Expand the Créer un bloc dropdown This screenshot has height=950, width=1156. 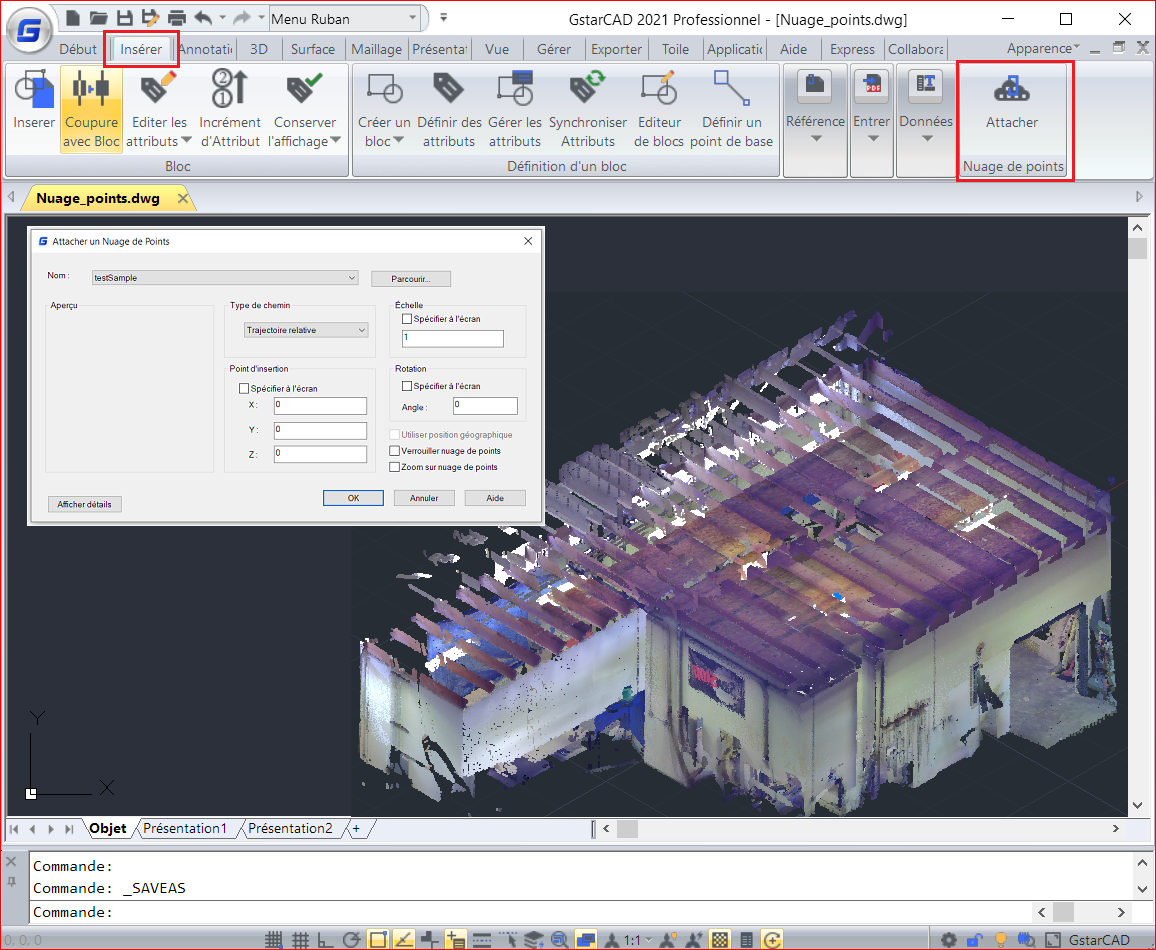(399, 141)
